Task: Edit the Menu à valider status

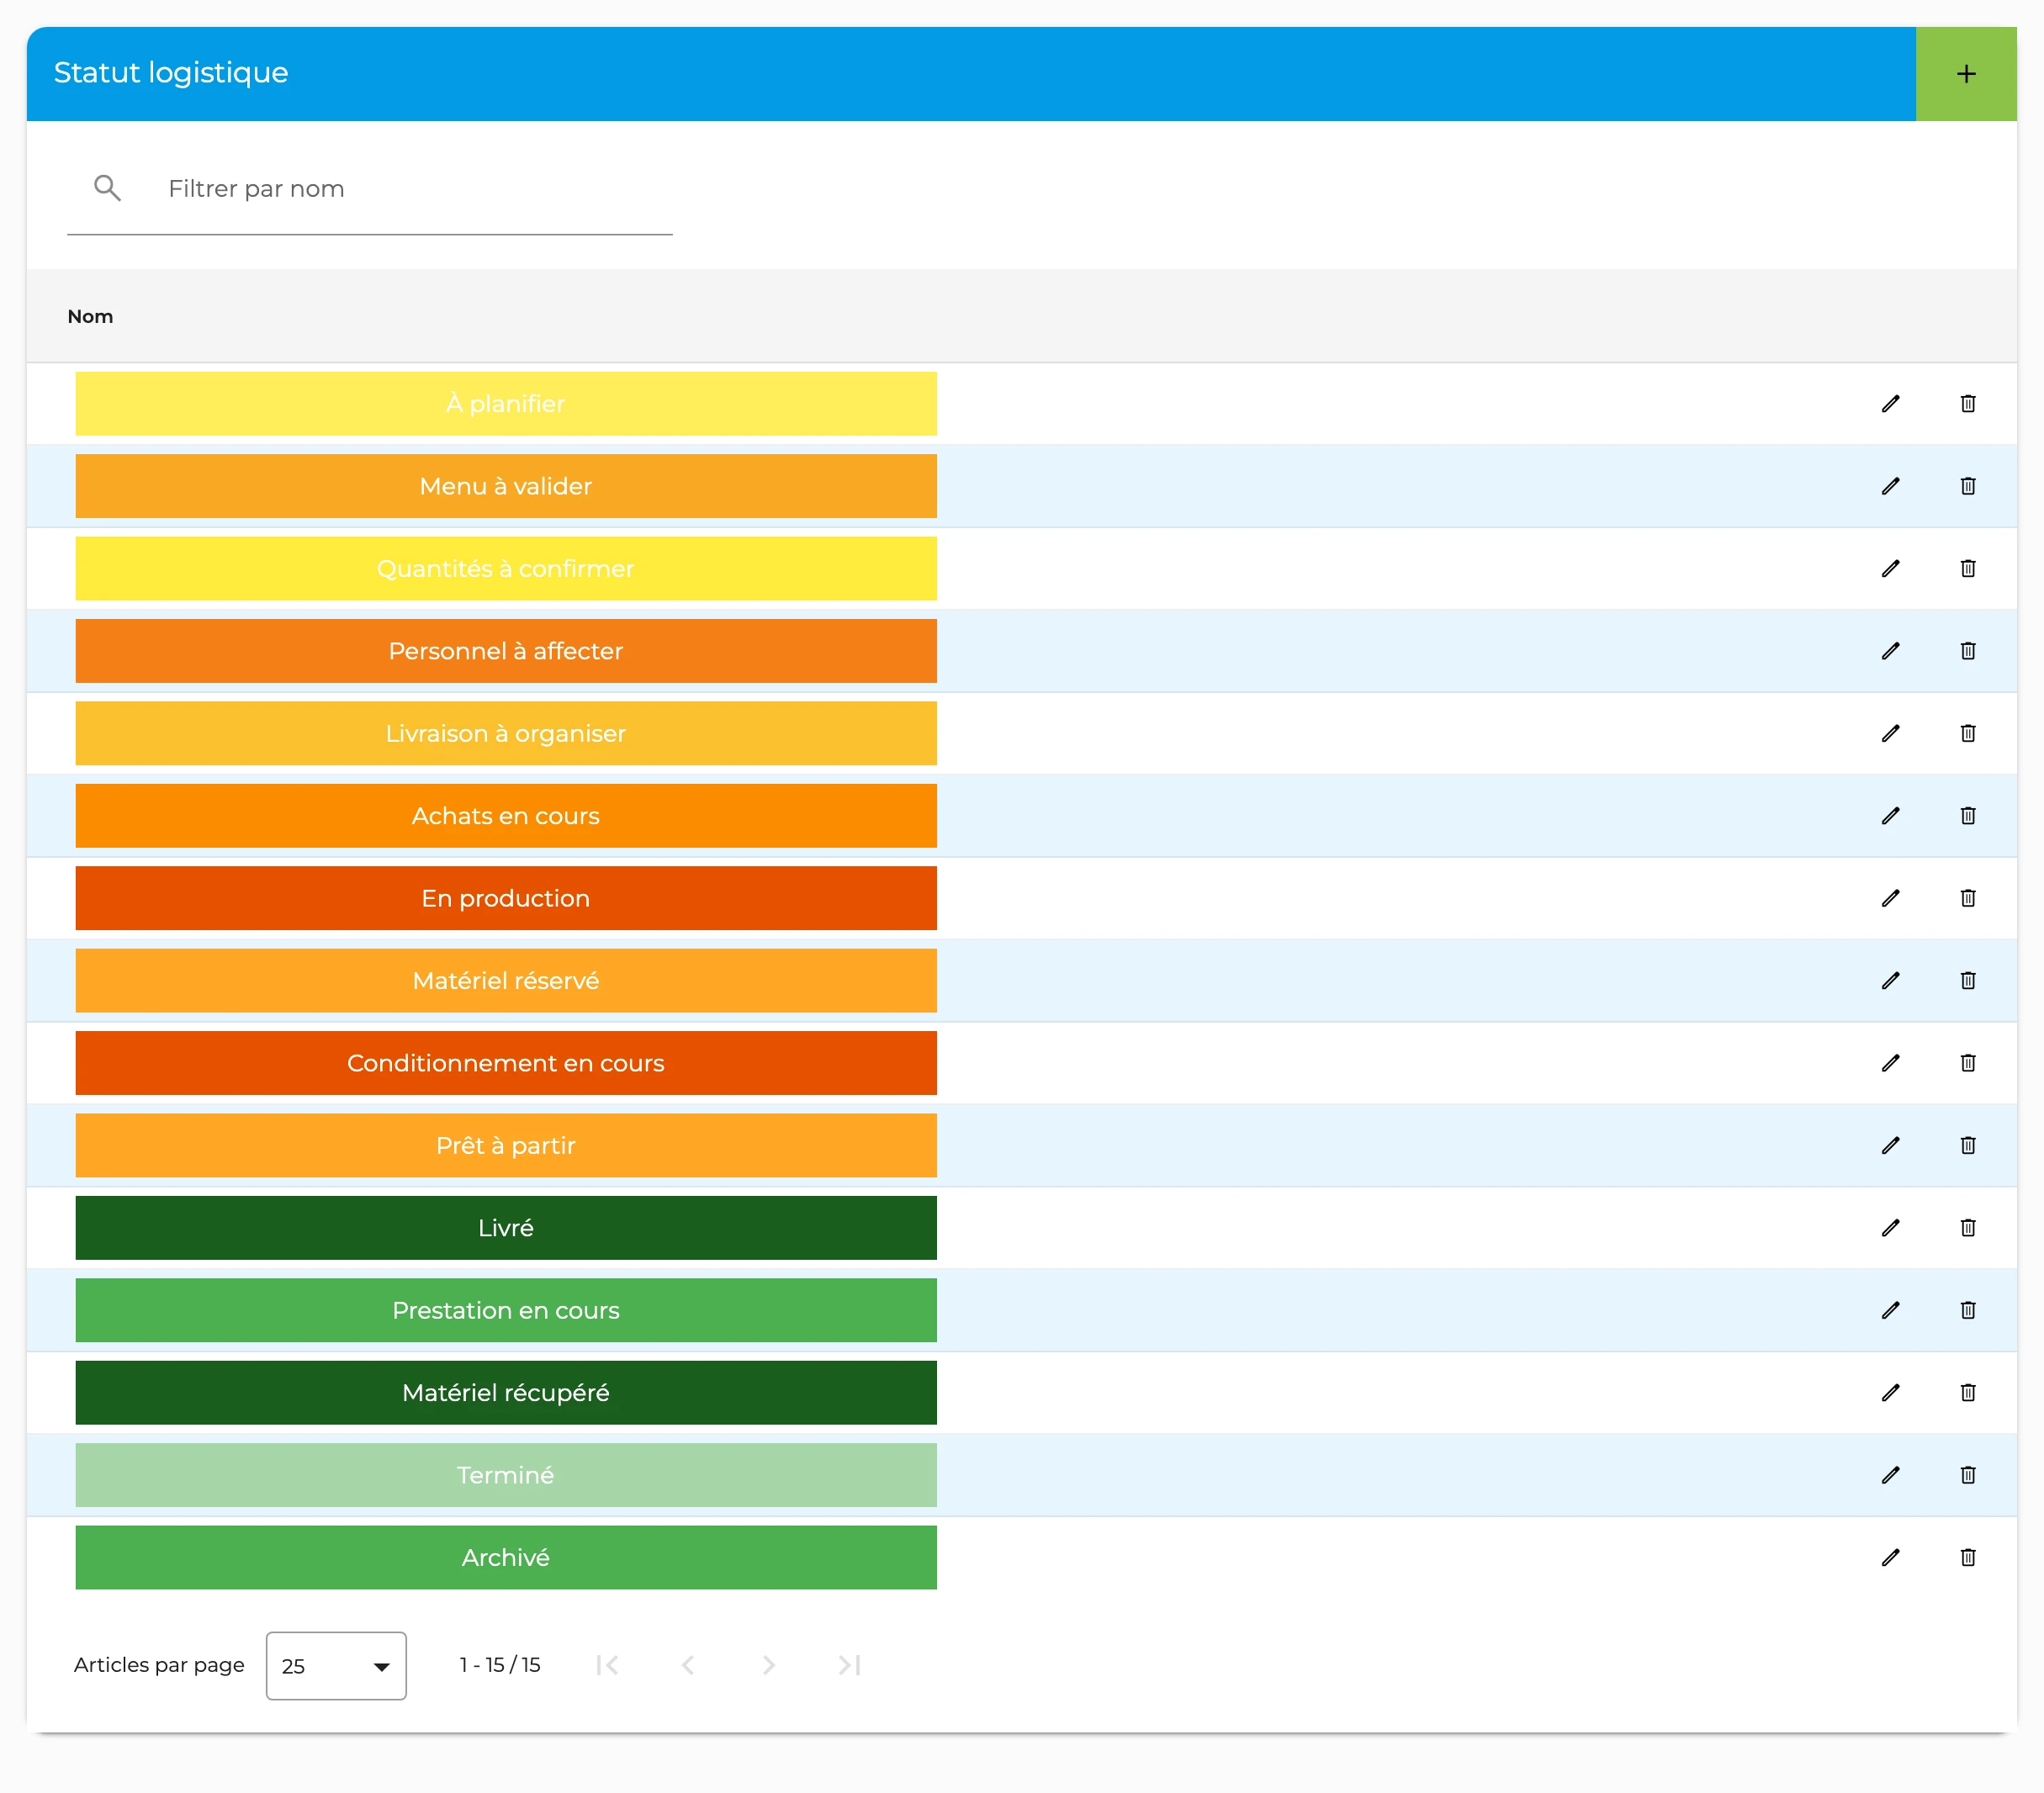Action: pyautogui.click(x=1890, y=486)
